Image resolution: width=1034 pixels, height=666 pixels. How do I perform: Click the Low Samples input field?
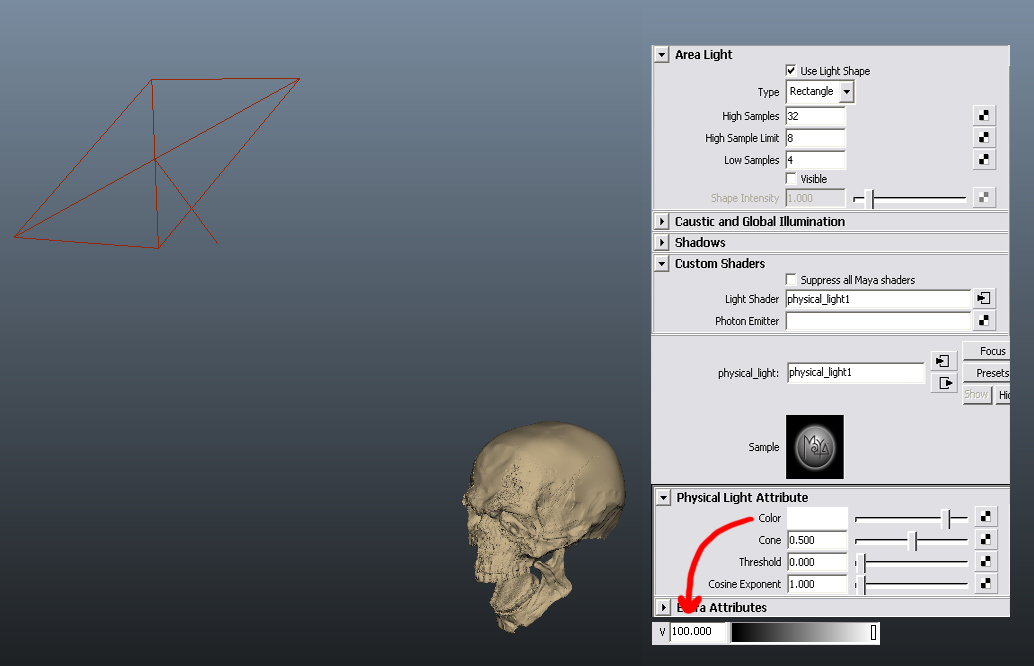point(815,160)
